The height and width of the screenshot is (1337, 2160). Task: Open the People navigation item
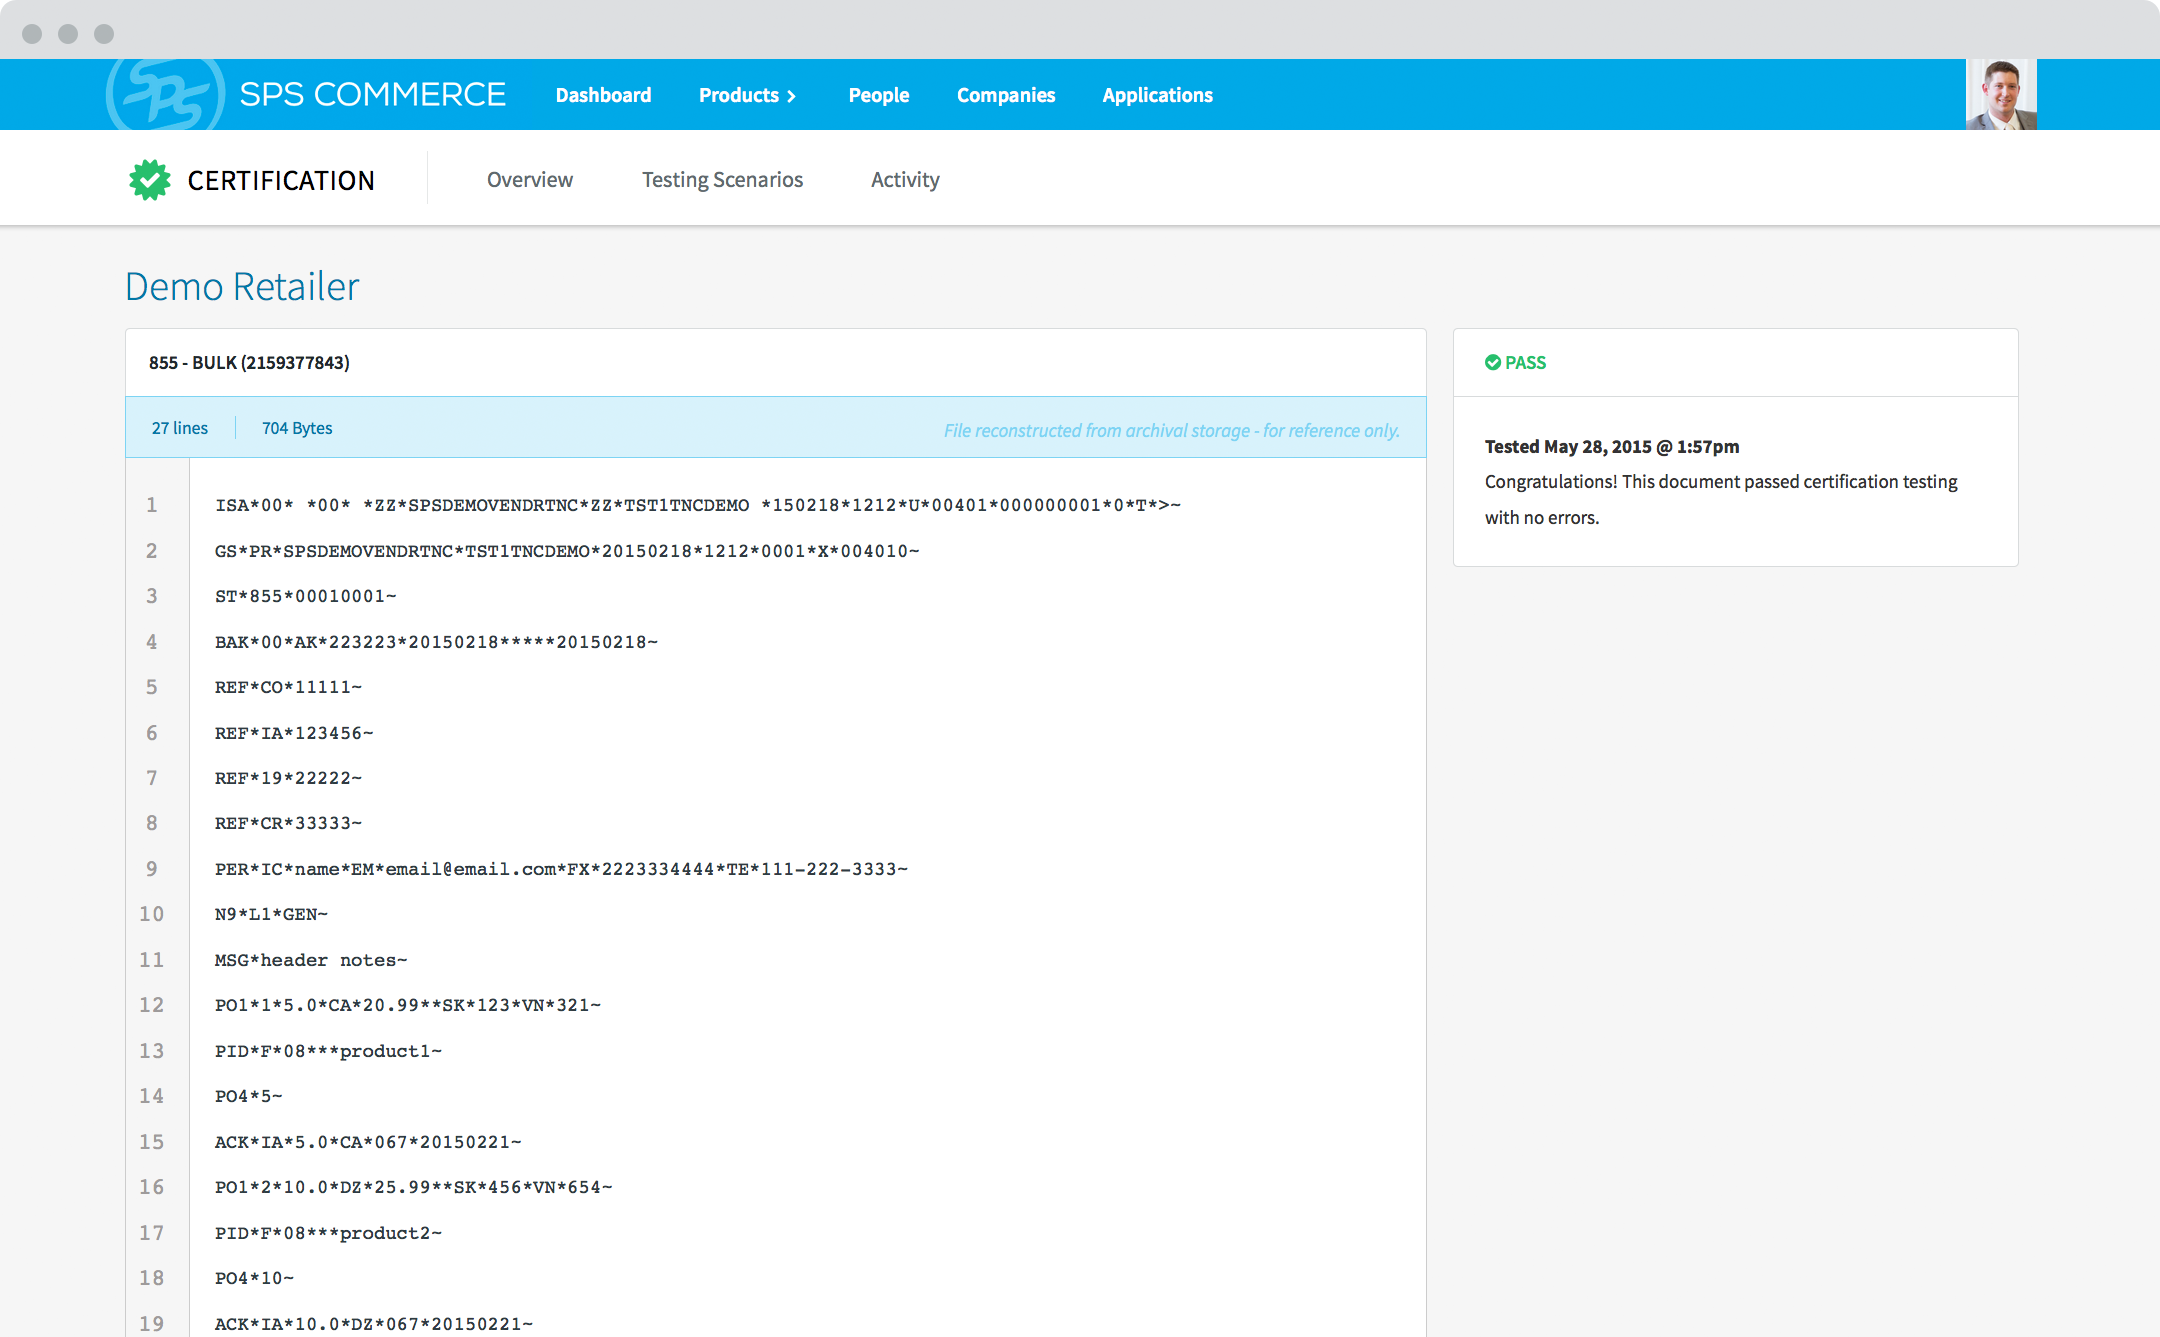(x=878, y=95)
